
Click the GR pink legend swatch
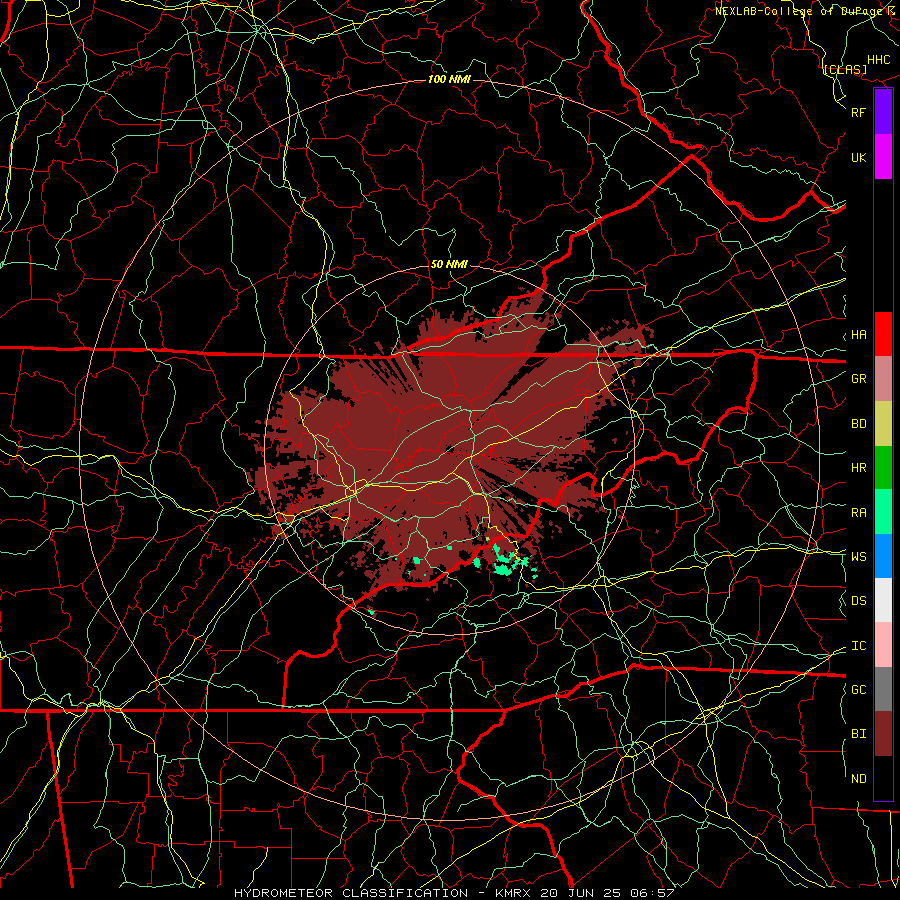click(x=883, y=378)
